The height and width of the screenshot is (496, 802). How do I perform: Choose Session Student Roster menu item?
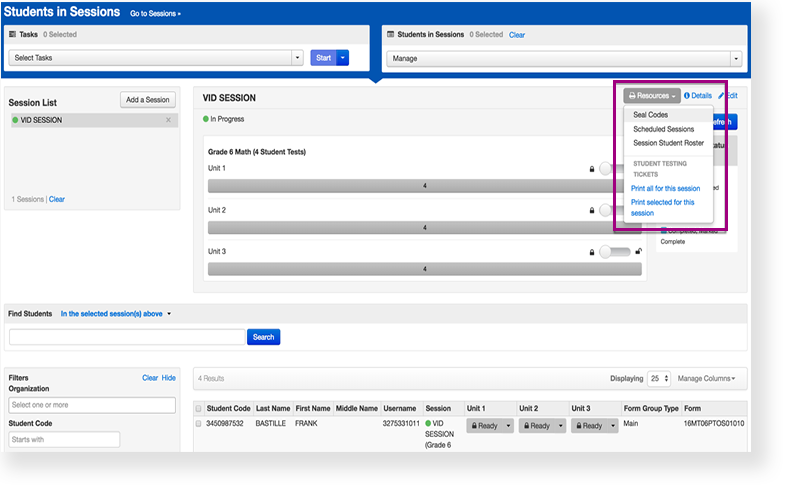point(668,143)
